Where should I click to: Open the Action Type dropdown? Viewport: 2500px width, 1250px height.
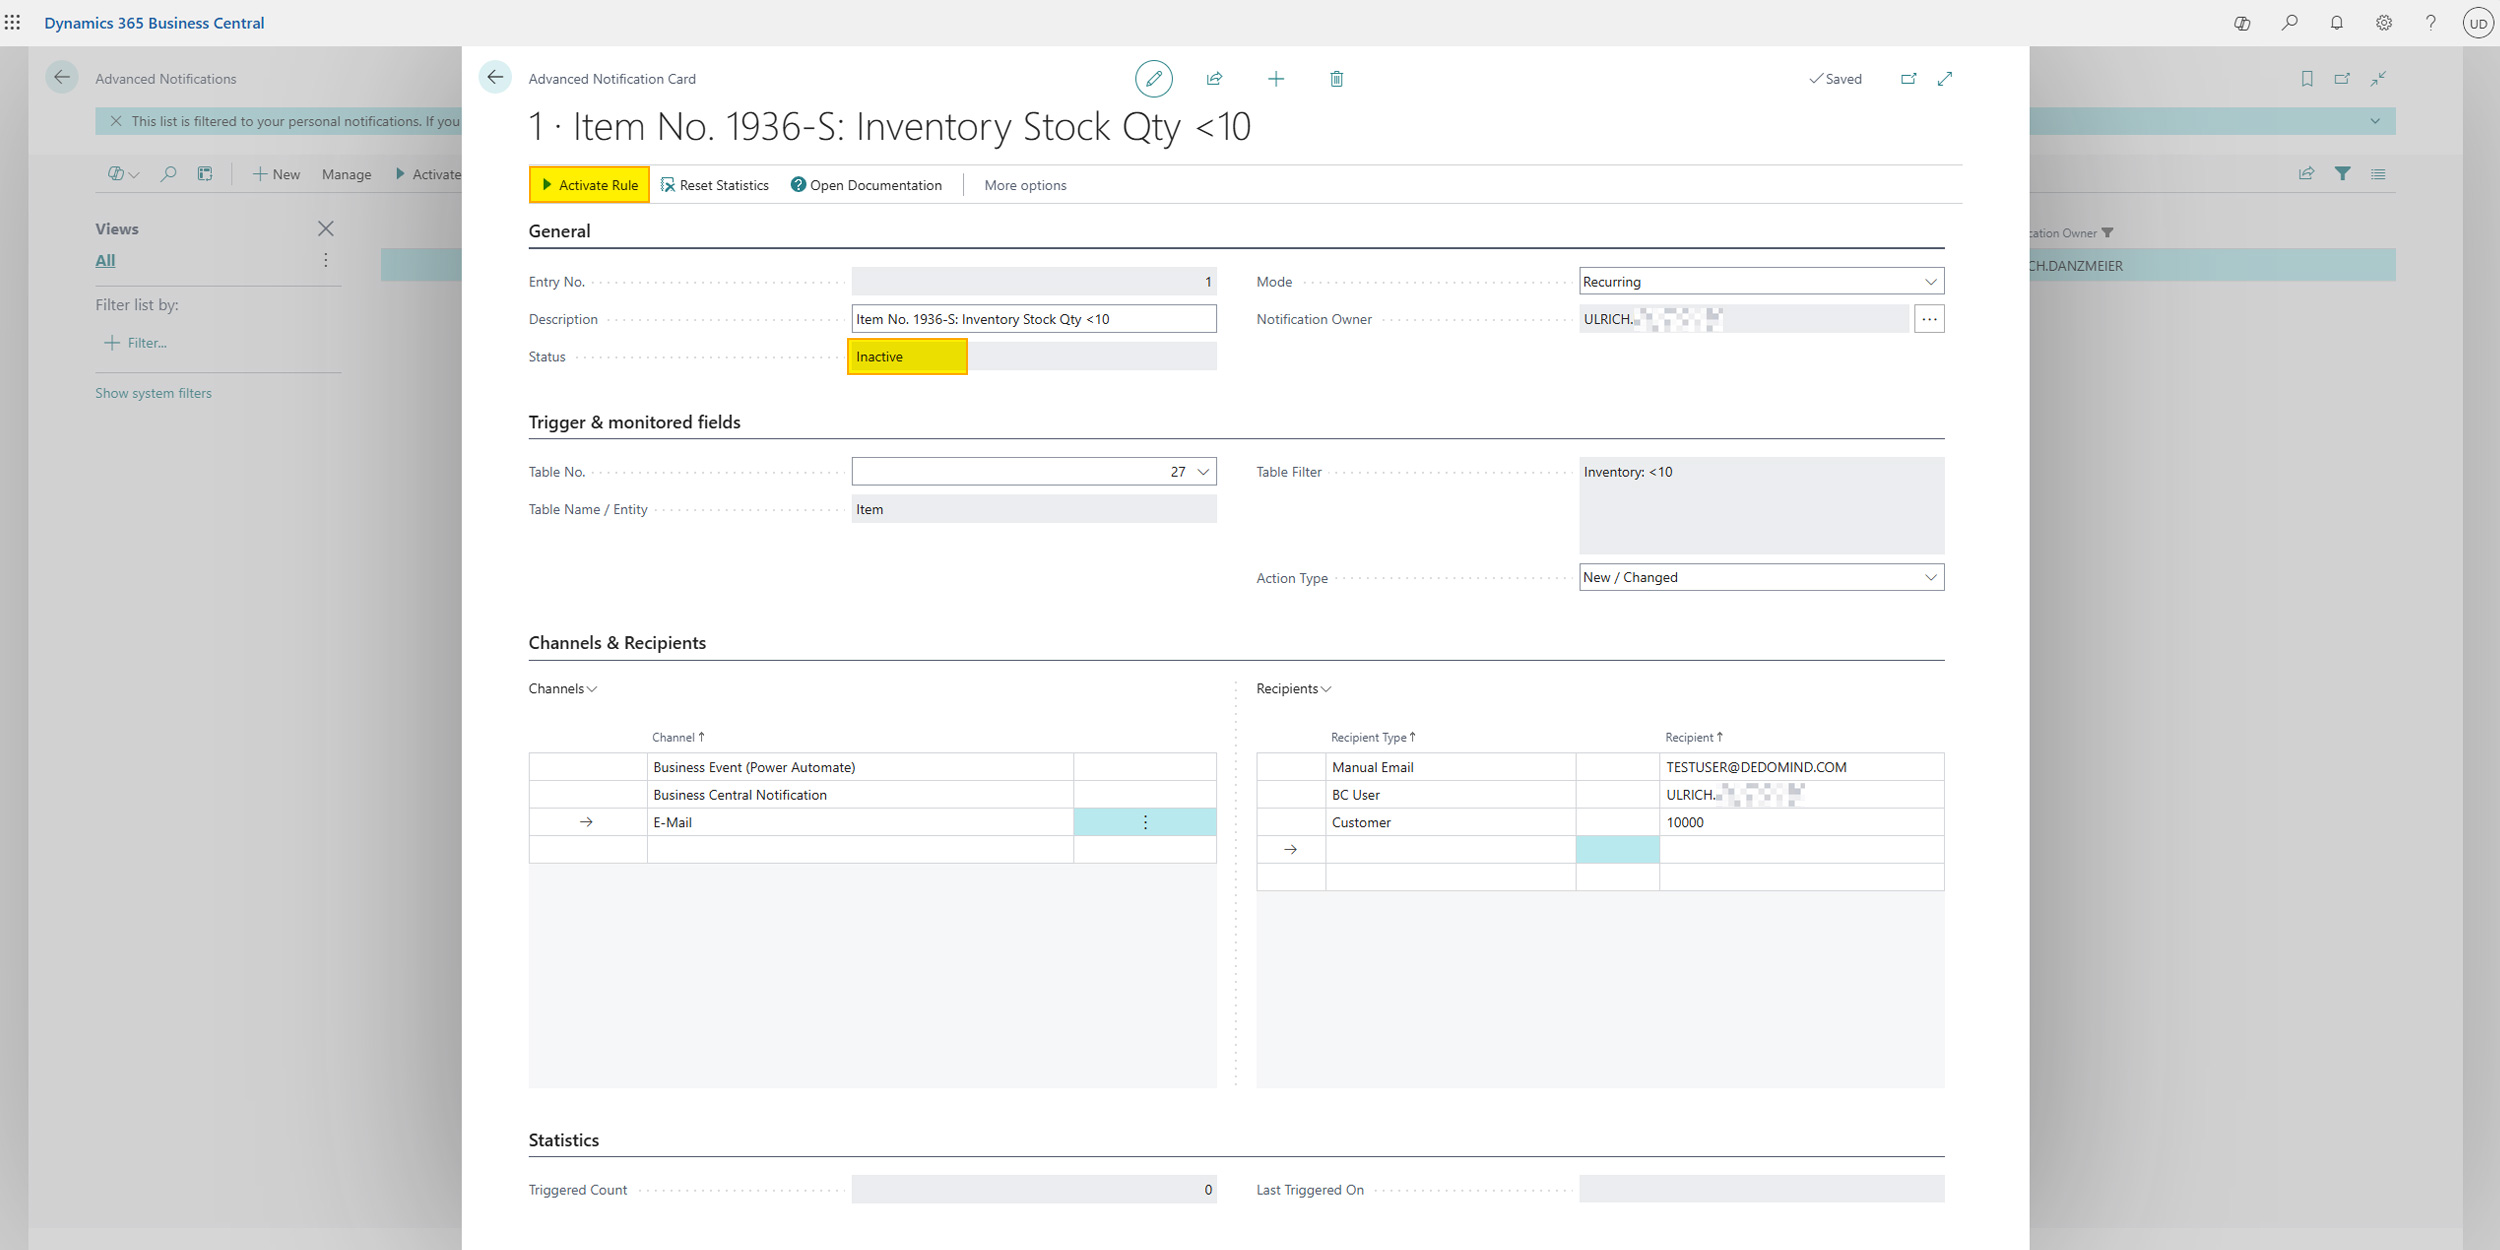coord(1760,578)
